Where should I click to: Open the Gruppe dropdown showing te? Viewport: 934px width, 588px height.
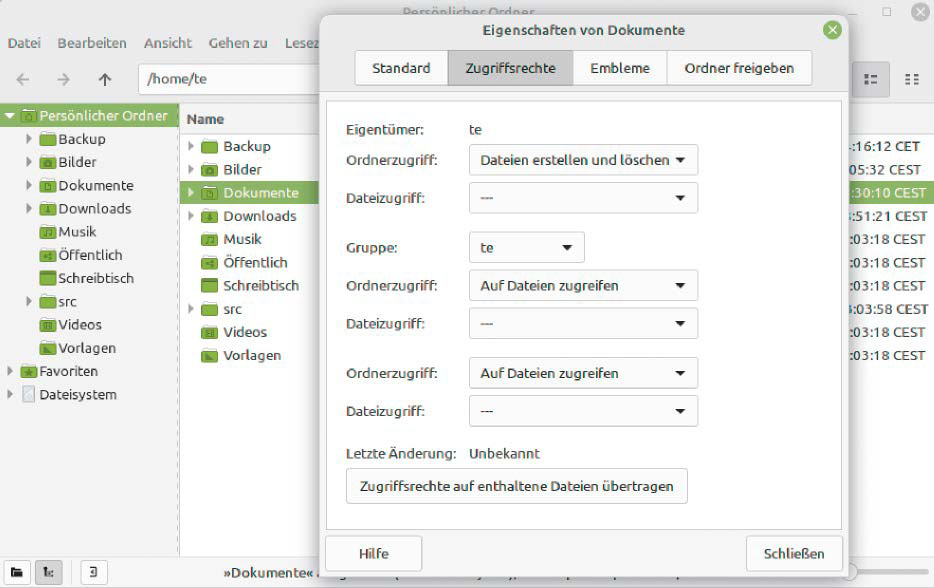pos(526,247)
